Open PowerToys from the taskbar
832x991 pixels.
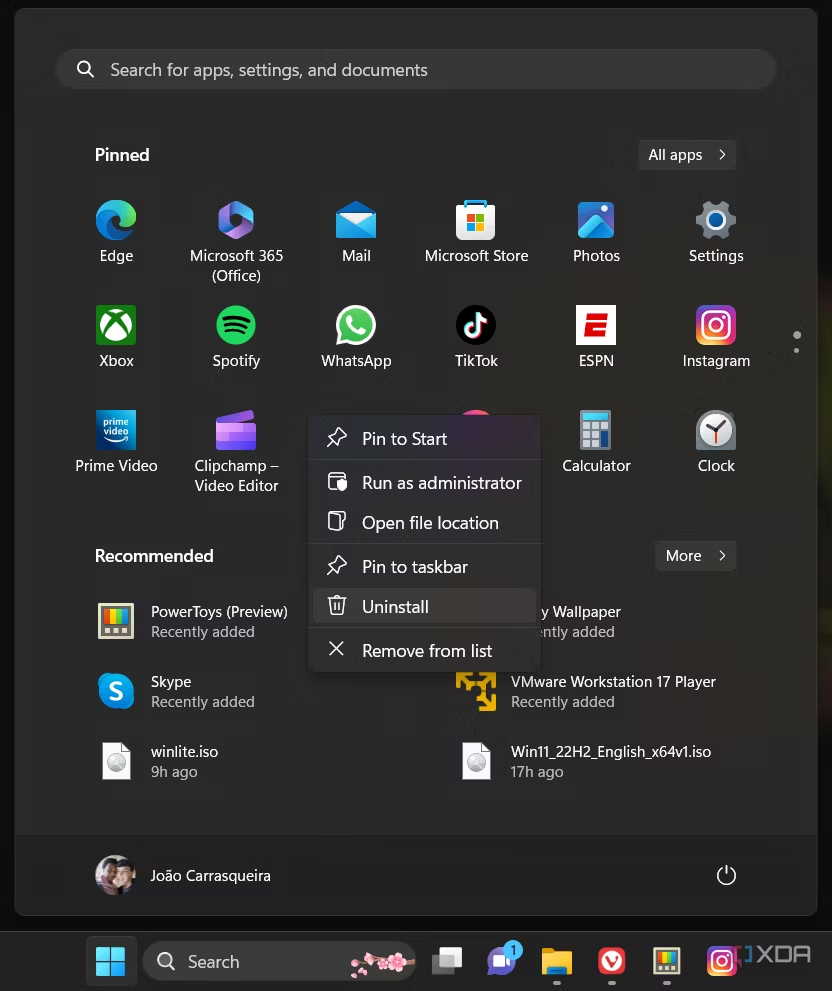[x=666, y=961]
